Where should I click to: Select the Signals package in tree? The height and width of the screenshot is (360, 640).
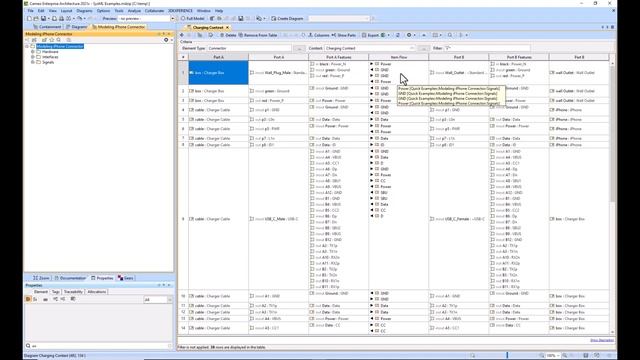click(x=48, y=62)
